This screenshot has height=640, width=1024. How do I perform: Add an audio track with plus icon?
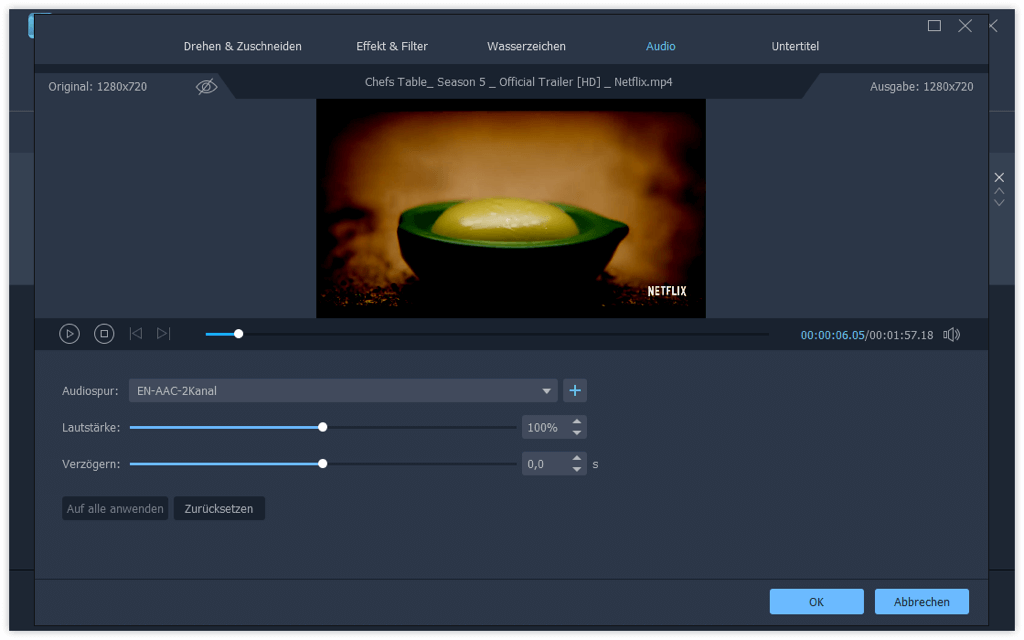tap(575, 391)
